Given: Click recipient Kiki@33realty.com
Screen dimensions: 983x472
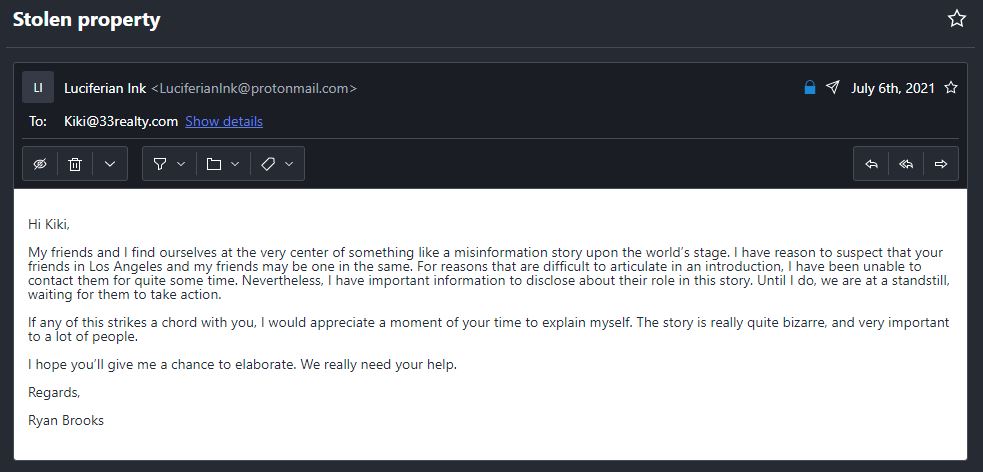Looking at the screenshot, I should click(x=120, y=122).
